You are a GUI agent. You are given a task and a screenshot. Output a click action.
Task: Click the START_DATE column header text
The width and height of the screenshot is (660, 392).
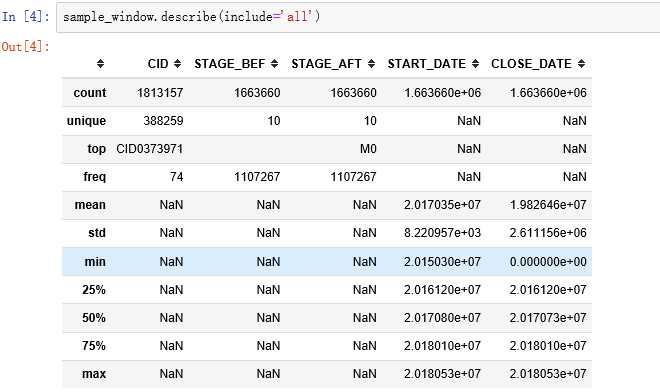click(x=426, y=64)
